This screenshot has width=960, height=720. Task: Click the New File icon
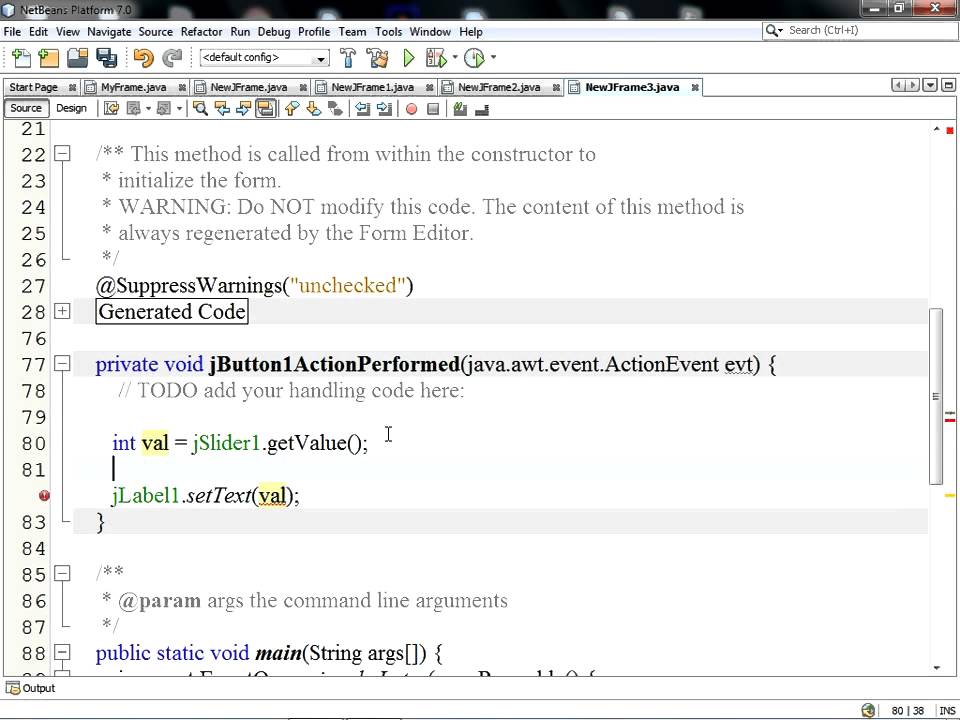pos(21,58)
